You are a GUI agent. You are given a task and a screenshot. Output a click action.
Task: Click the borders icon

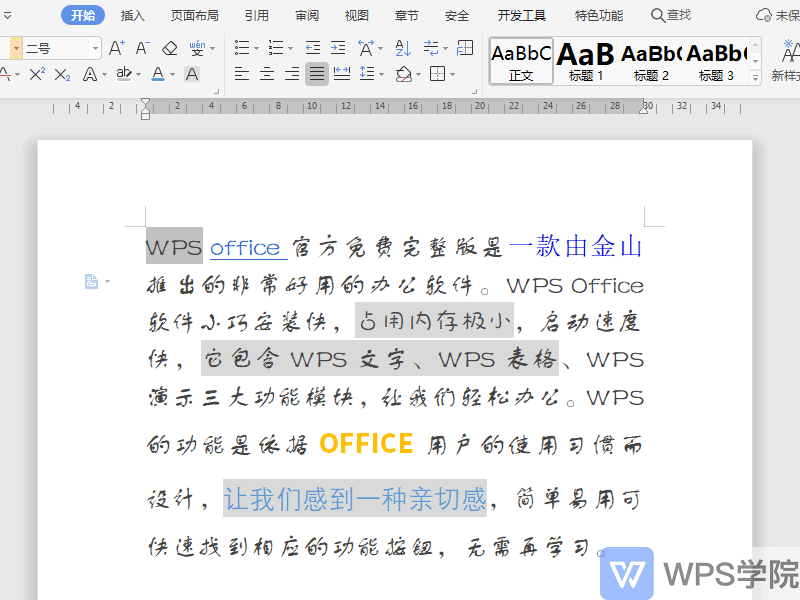point(438,74)
